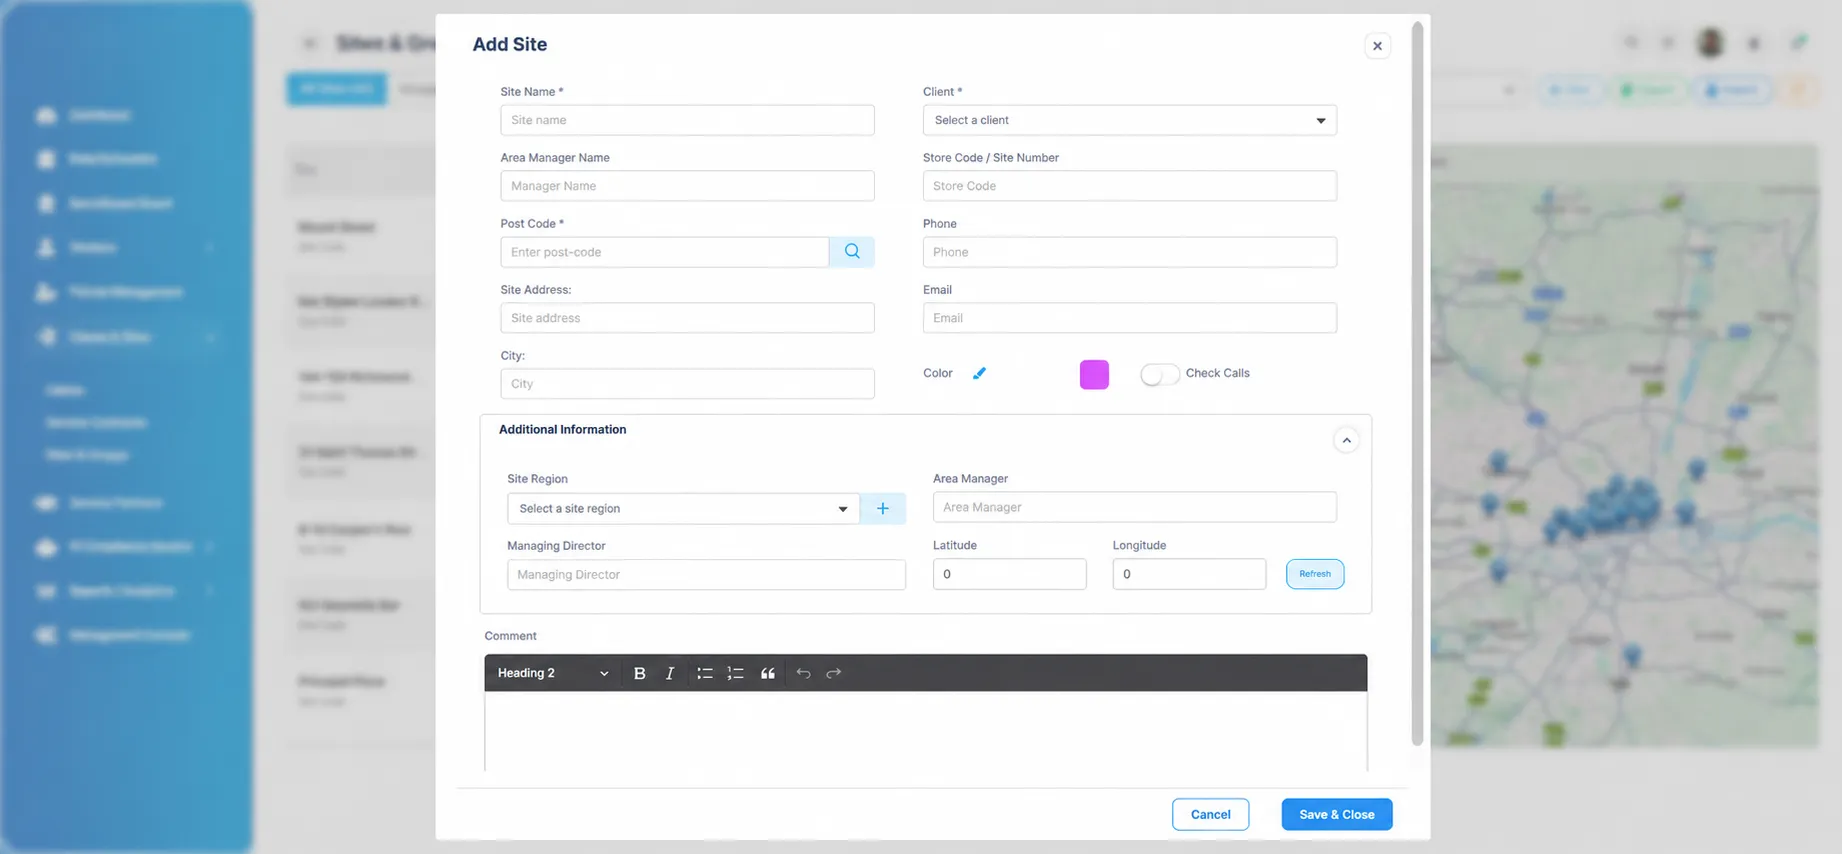This screenshot has width=1842, height=854.
Task: Open the Select a client dropdown
Action: click(x=1130, y=120)
